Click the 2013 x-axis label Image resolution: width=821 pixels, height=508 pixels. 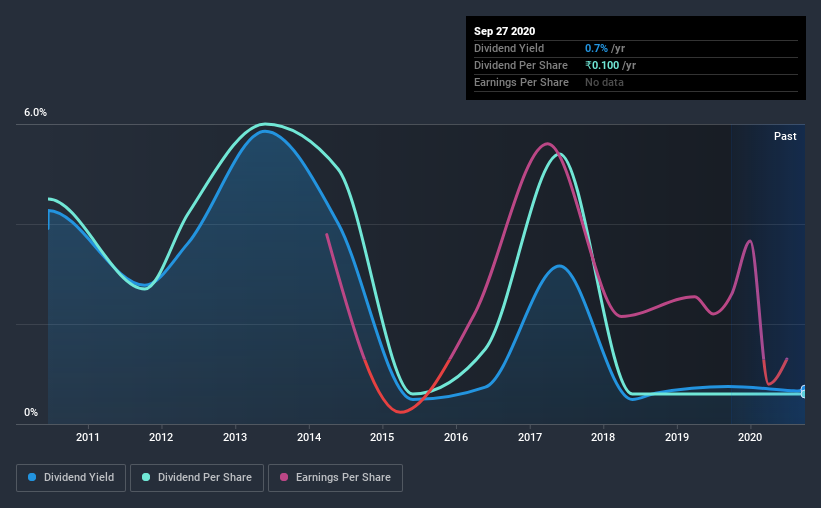pyautogui.click(x=235, y=437)
